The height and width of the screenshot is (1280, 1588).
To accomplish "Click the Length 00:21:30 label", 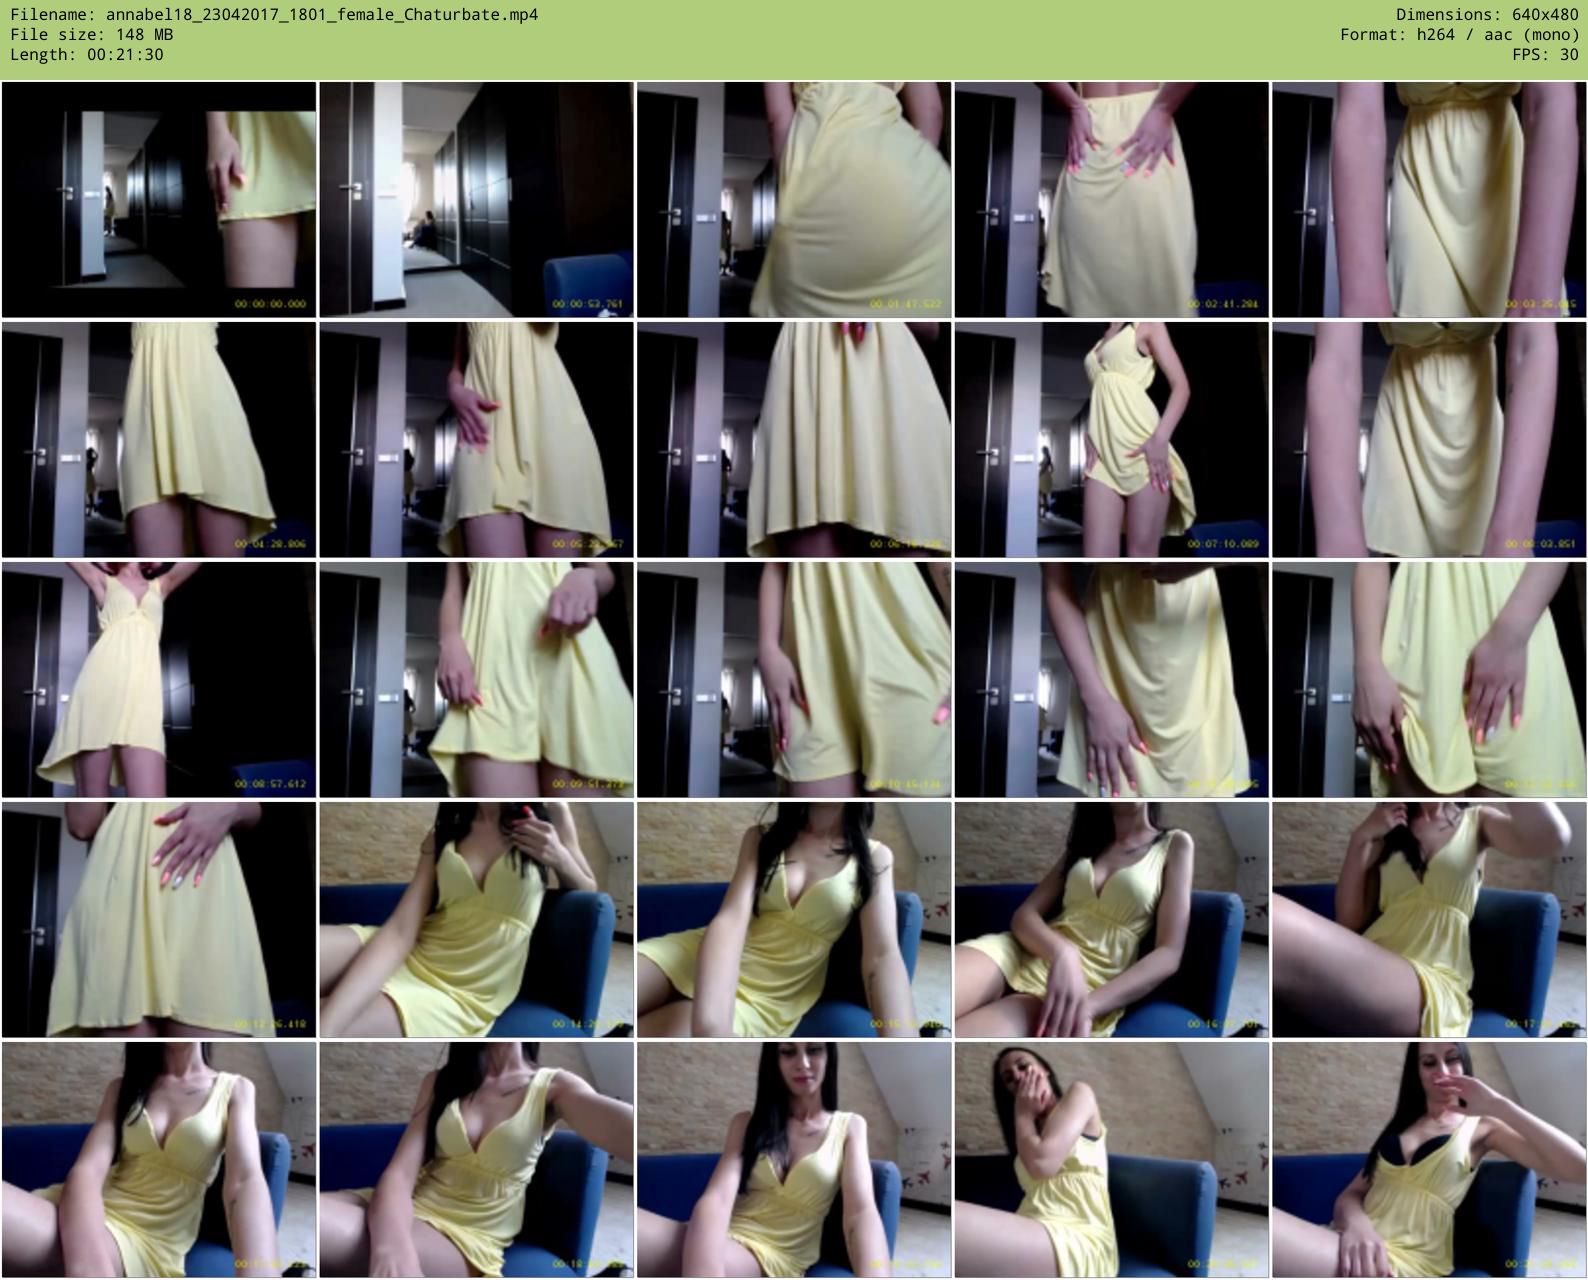I will [86, 55].
